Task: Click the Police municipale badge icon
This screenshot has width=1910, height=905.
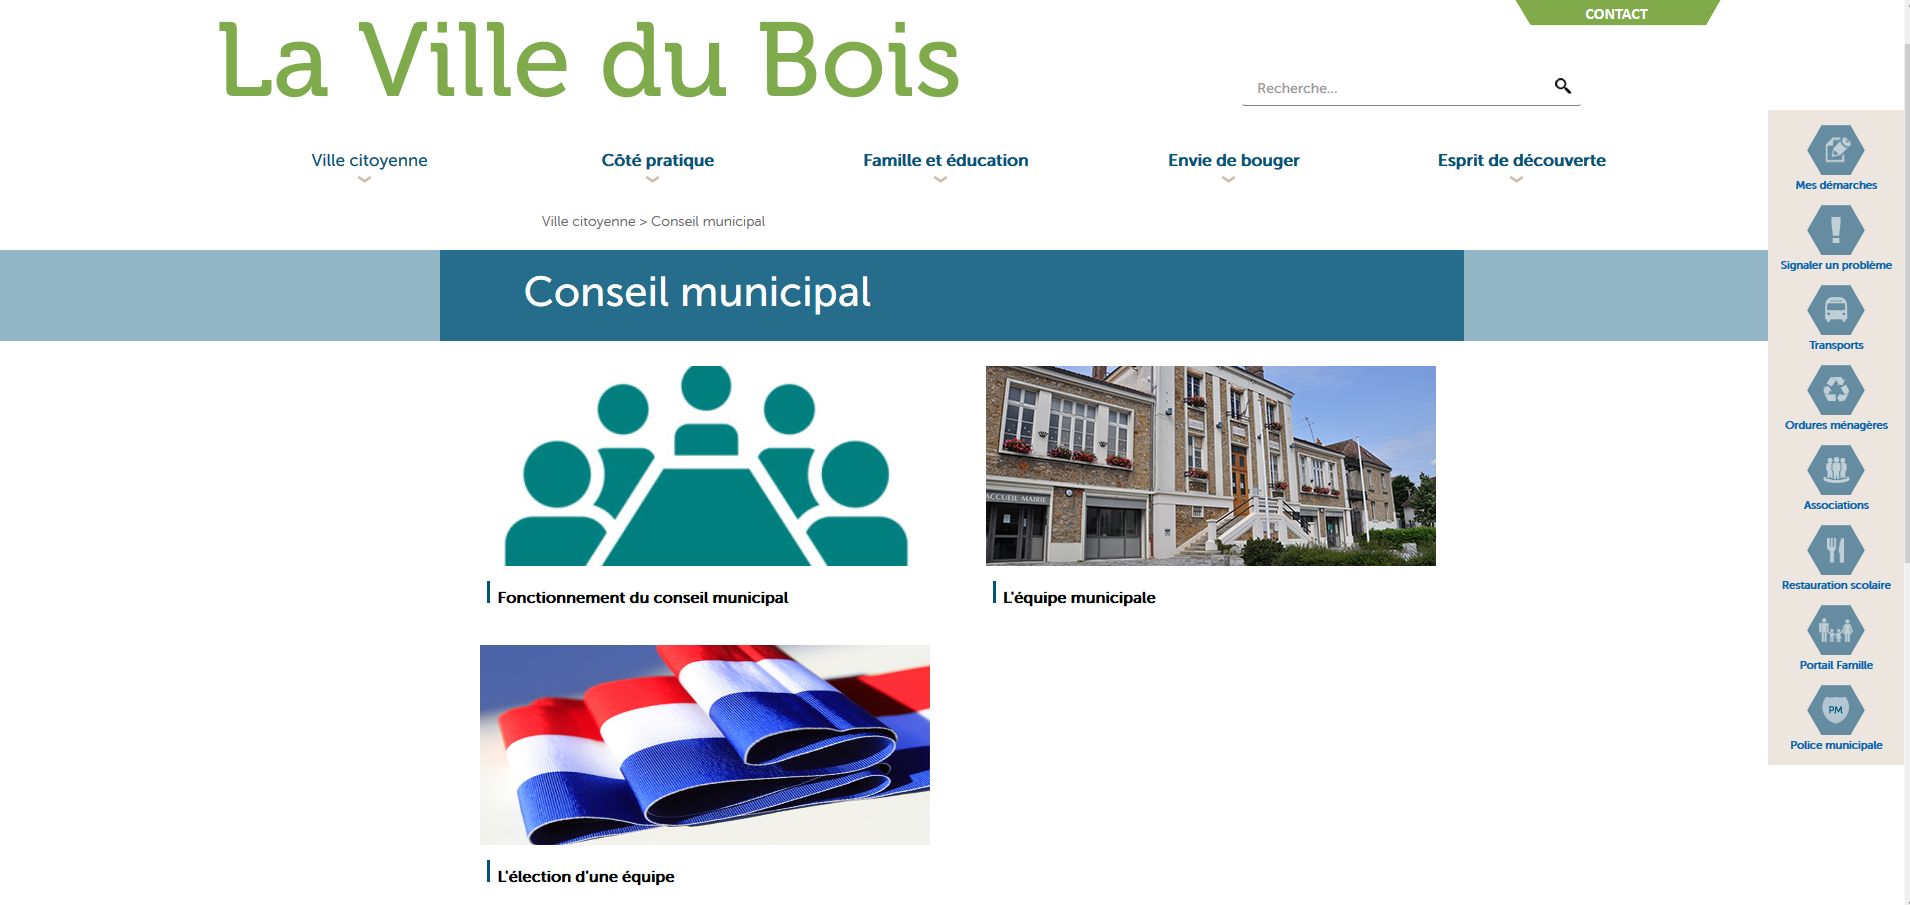Action: (x=1835, y=711)
